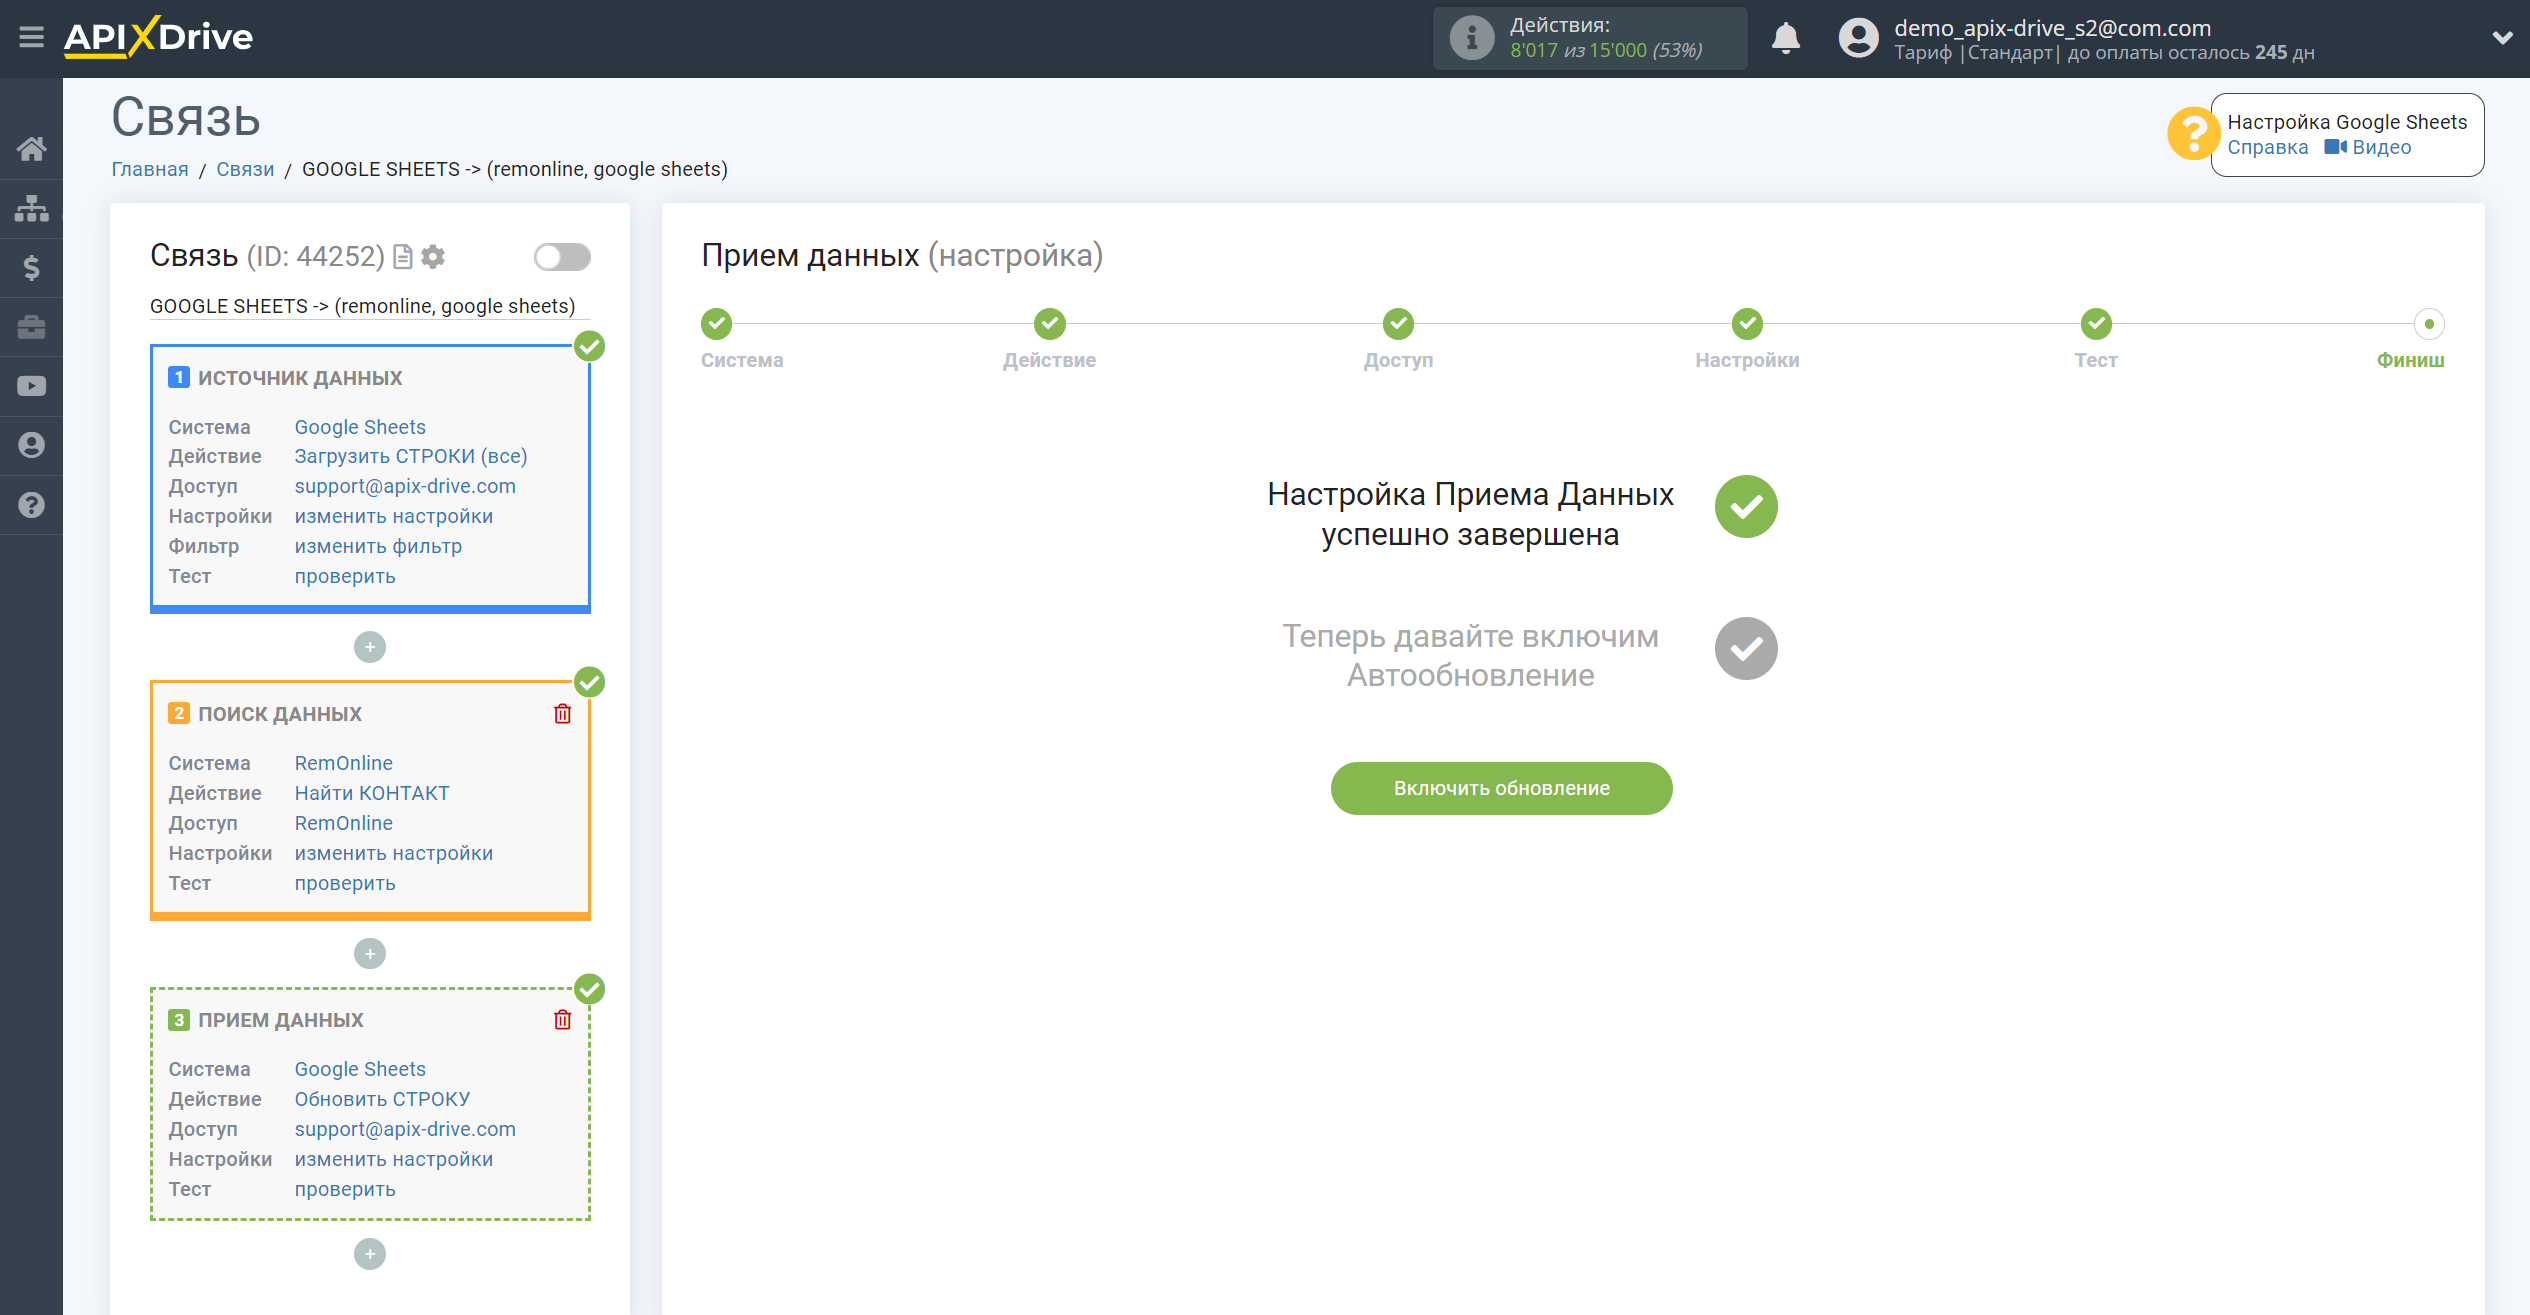This screenshot has width=2530, height=1315.
Task: Click проверить in source block
Action: [x=345, y=576]
